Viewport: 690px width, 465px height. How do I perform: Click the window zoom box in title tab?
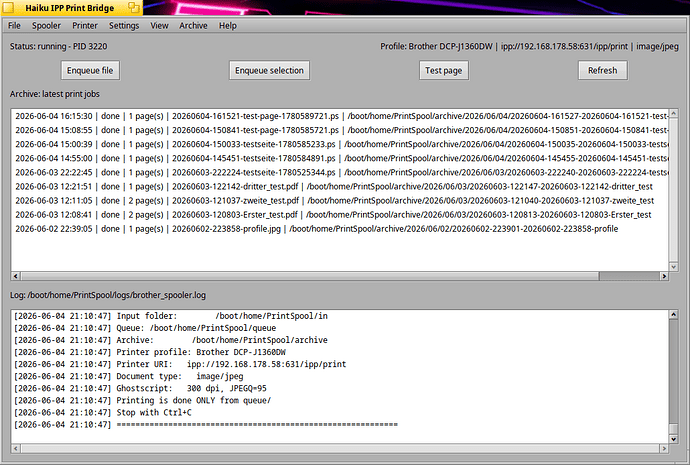point(134,7)
